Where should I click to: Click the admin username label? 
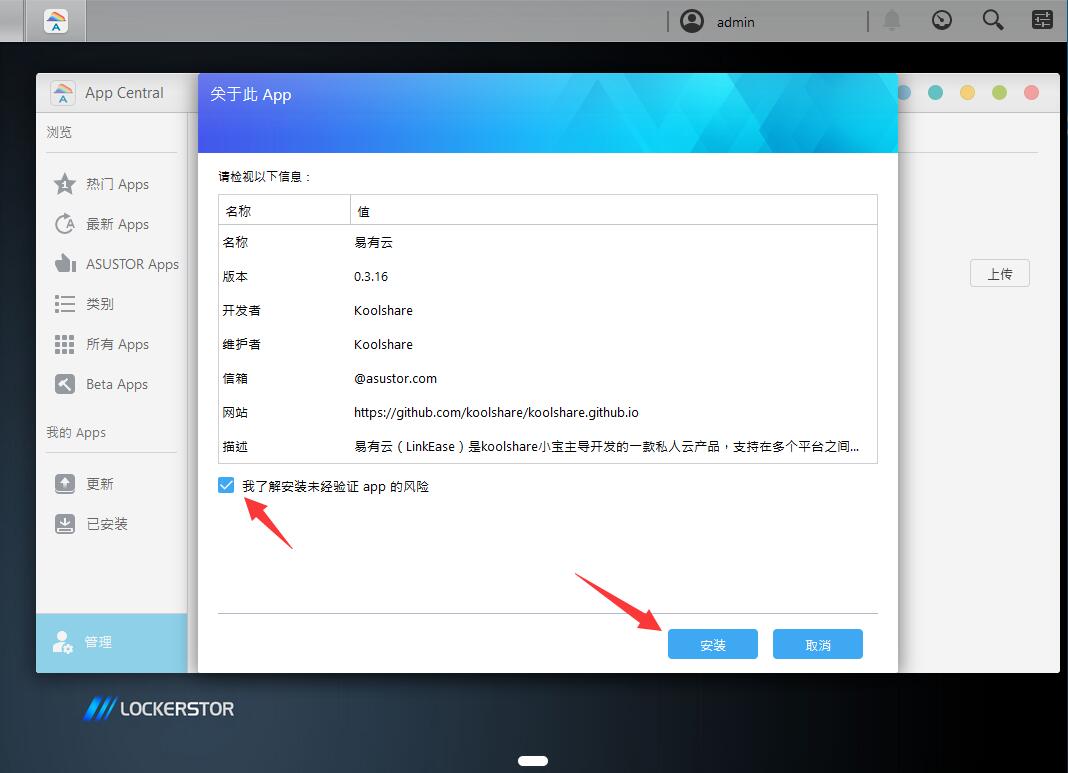click(x=736, y=22)
